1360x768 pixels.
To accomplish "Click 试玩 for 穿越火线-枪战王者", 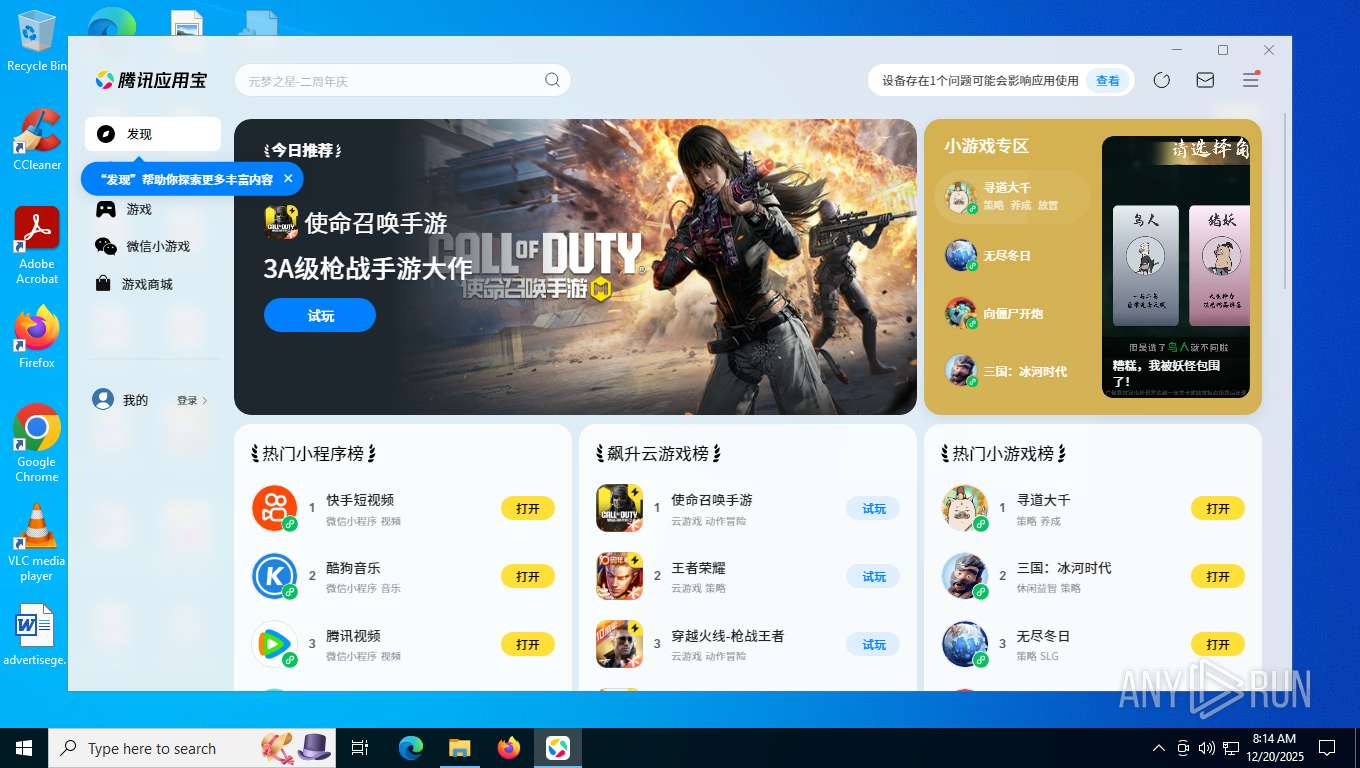I will tap(873, 644).
